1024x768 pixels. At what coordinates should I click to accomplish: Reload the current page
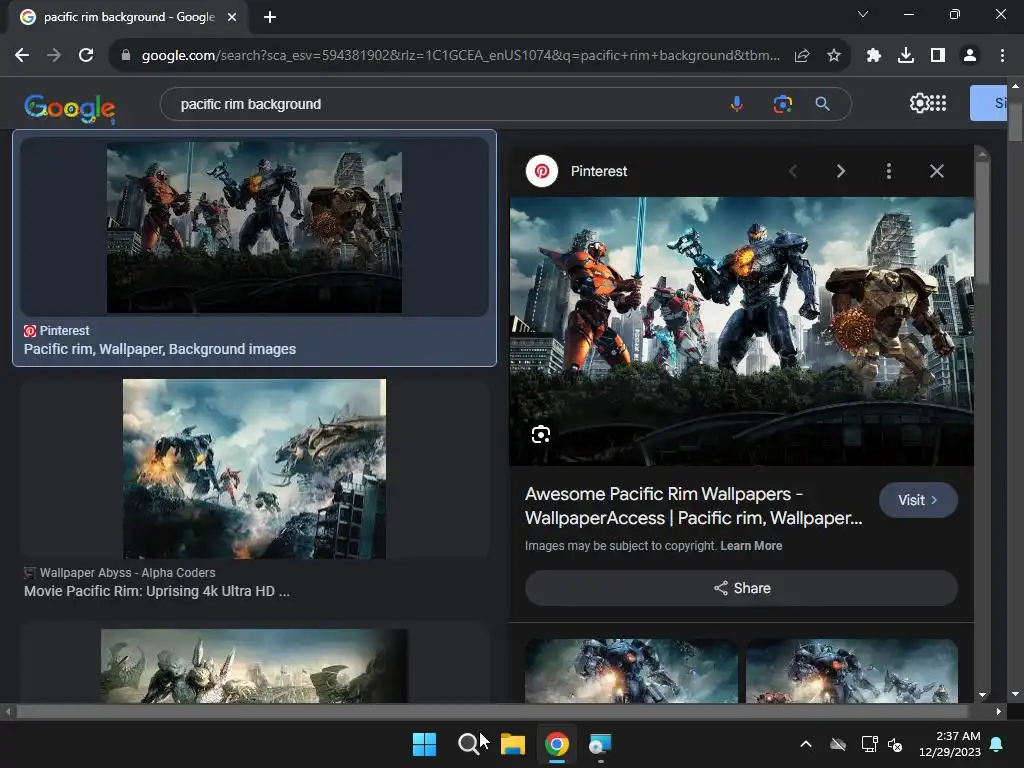[86, 56]
